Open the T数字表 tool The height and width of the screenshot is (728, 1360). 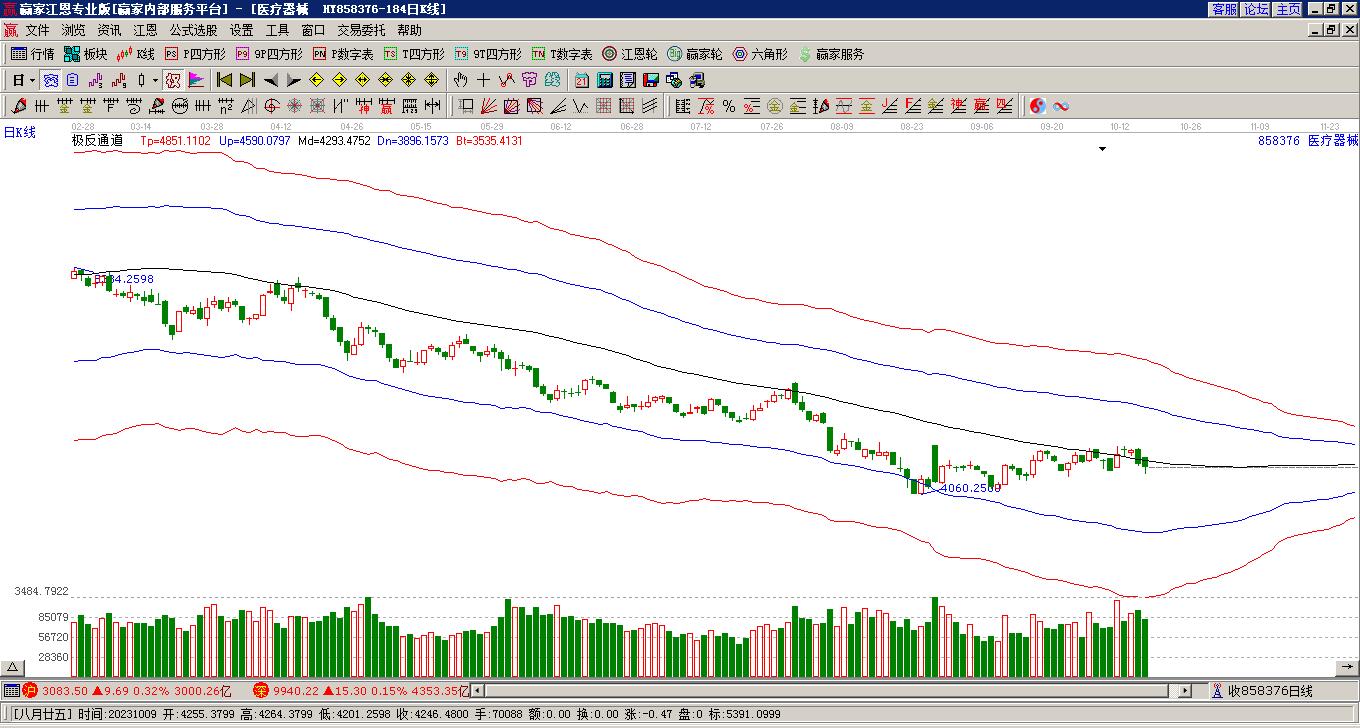[x=562, y=54]
